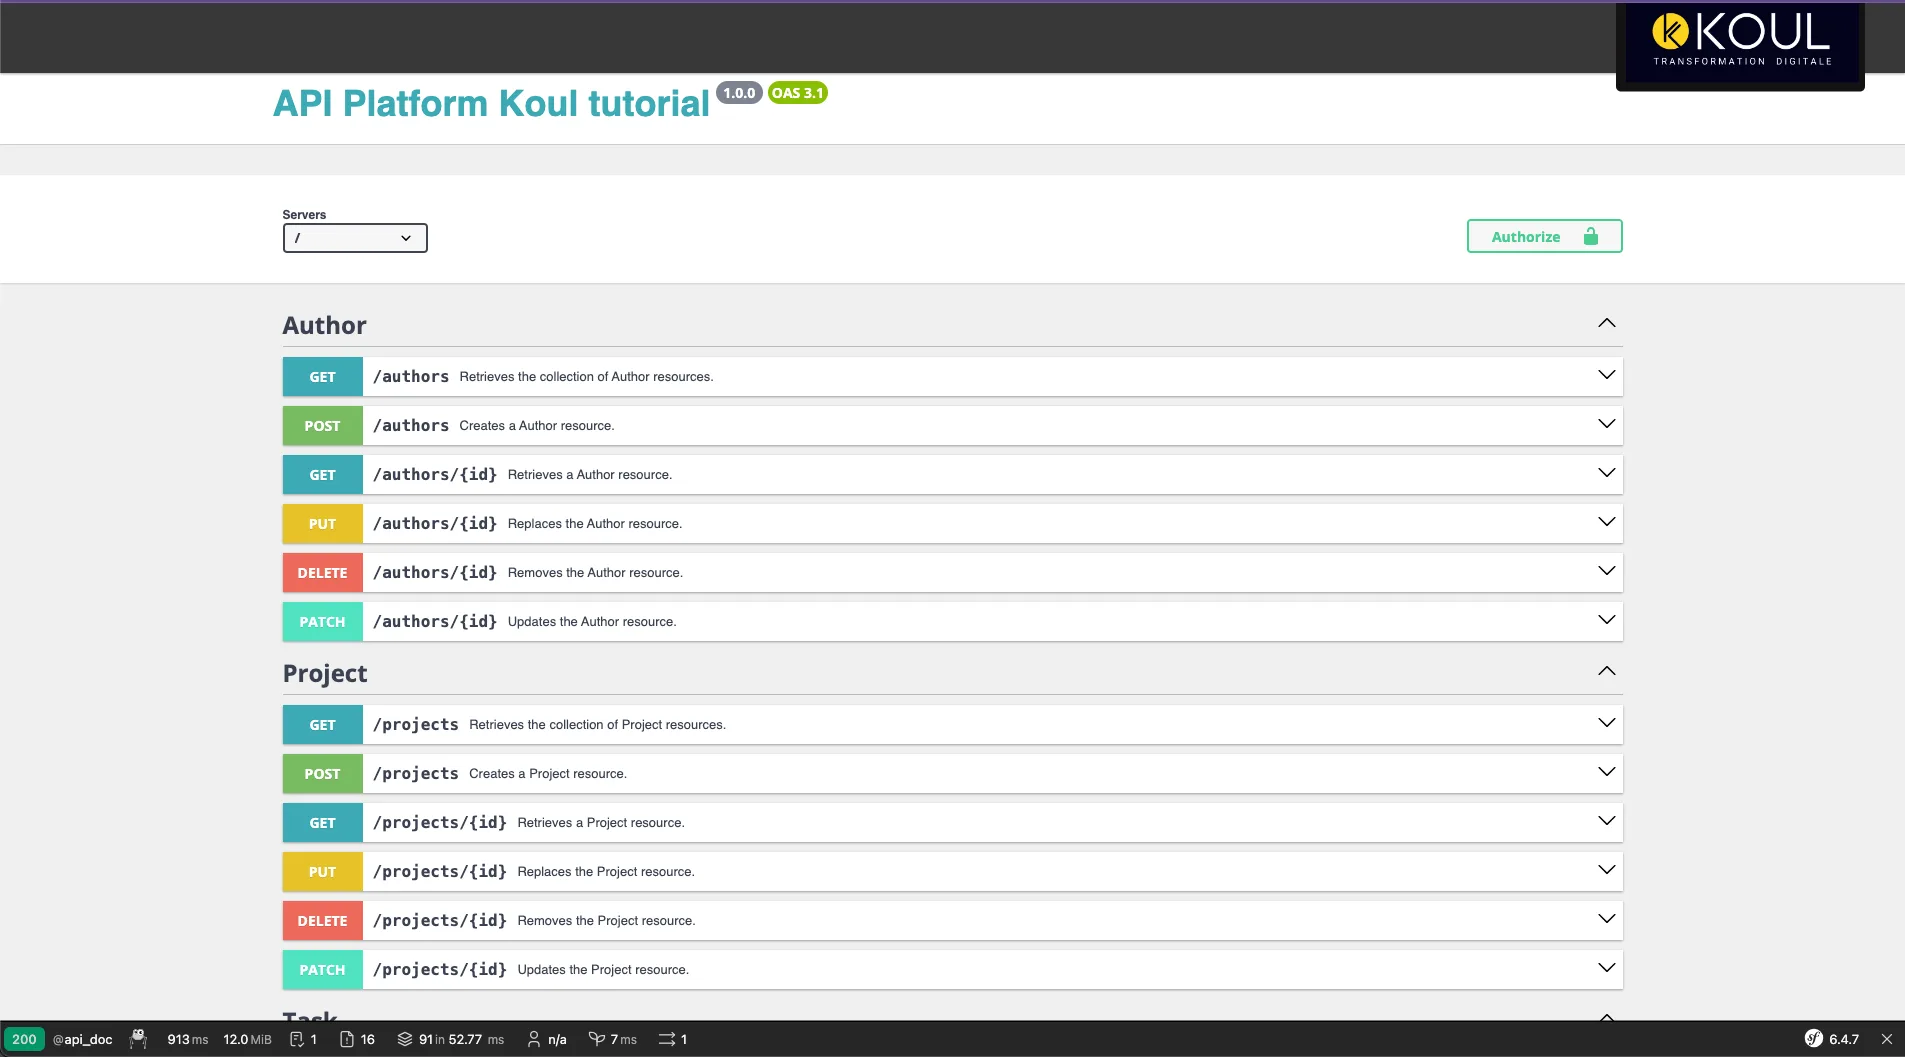The width and height of the screenshot is (1905, 1057).
Task: Click the 1.0.0 version badge
Action: tap(739, 93)
